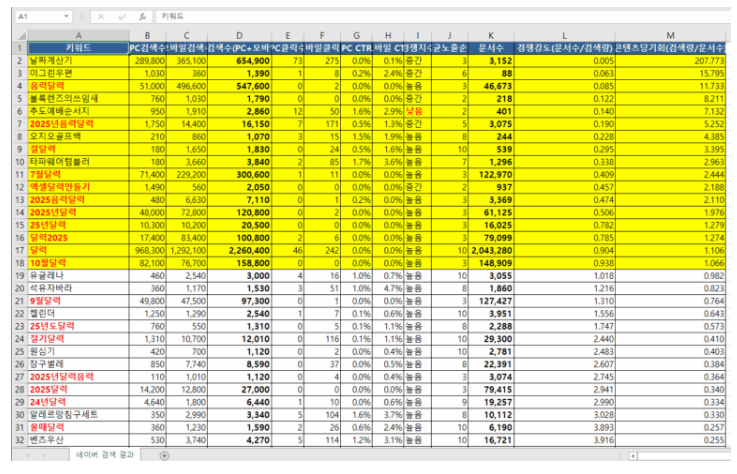Click document count 2,043,280
This screenshot has width=737, height=474.
491,251
